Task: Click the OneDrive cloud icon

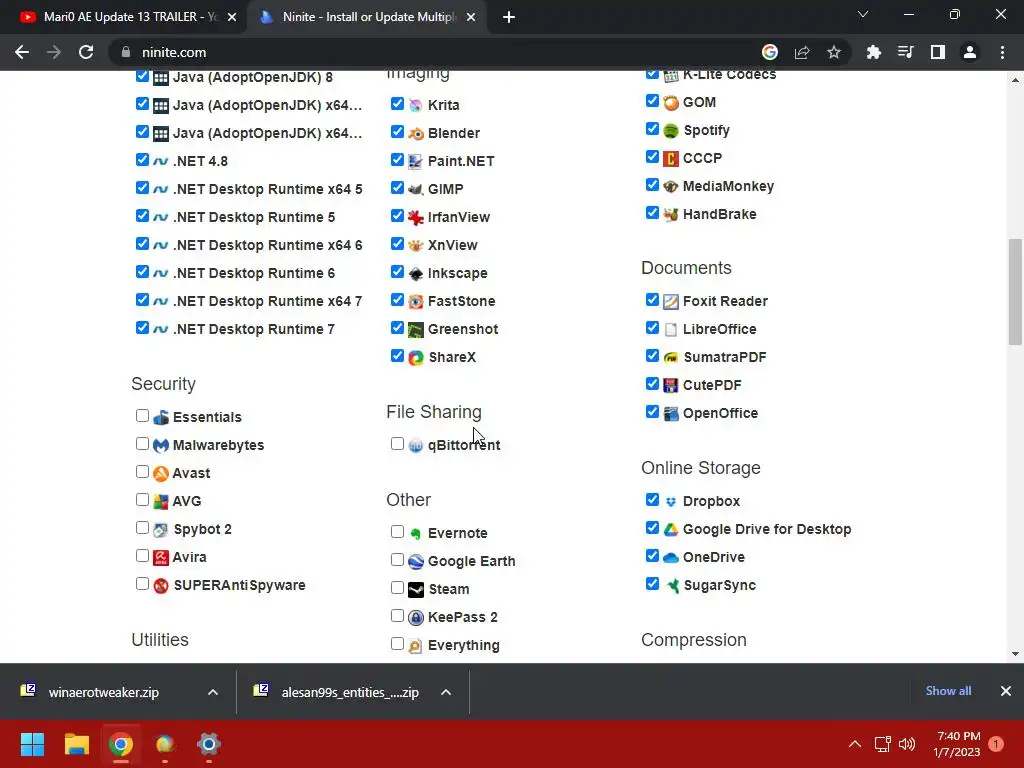Action: 671,557
